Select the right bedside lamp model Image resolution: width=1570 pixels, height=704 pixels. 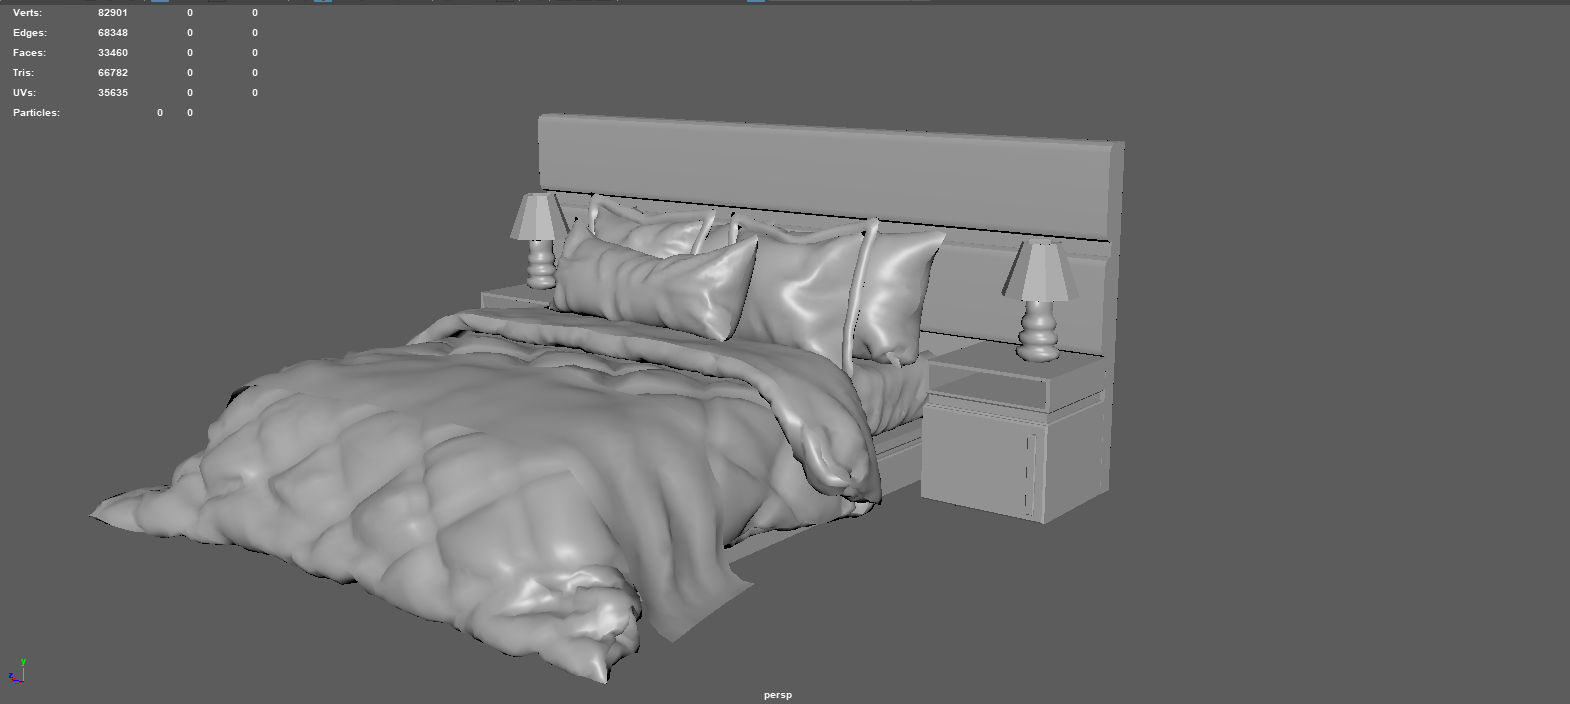[1039, 300]
